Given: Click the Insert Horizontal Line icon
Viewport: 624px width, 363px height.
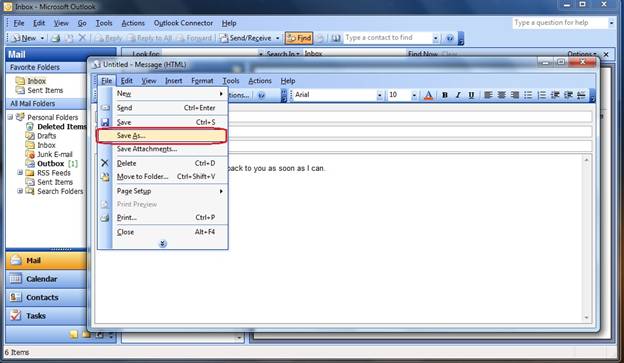Looking at the screenshot, I should tap(581, 95).
